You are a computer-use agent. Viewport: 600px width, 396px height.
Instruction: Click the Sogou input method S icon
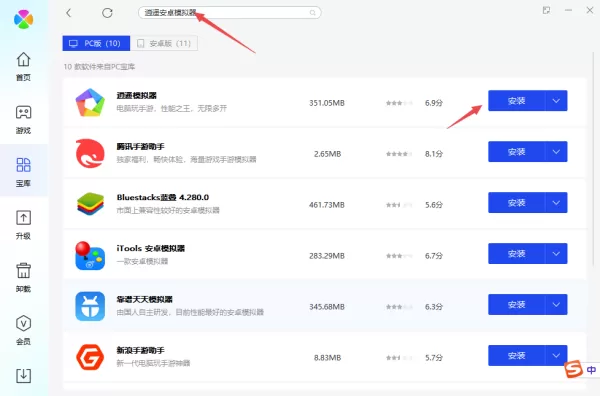pyautogui.click(x=573, y=369)
